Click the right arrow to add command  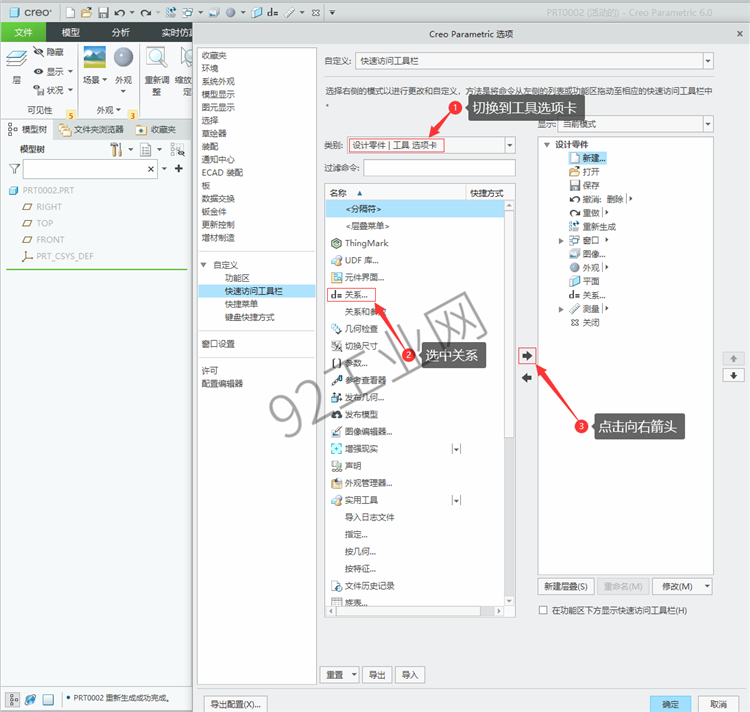[527, 356]
